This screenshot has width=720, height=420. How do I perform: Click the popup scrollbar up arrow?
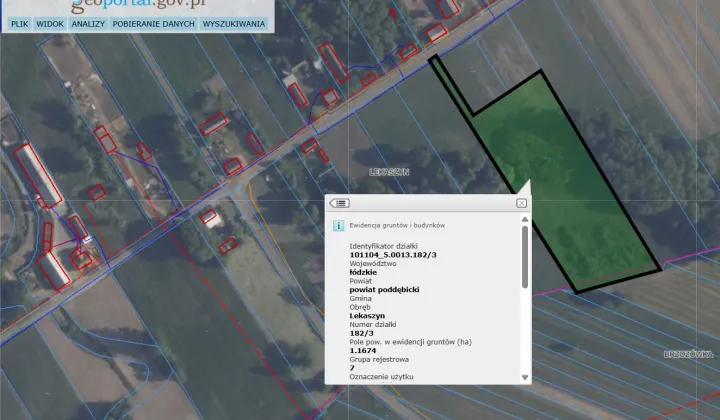point(525,219)
